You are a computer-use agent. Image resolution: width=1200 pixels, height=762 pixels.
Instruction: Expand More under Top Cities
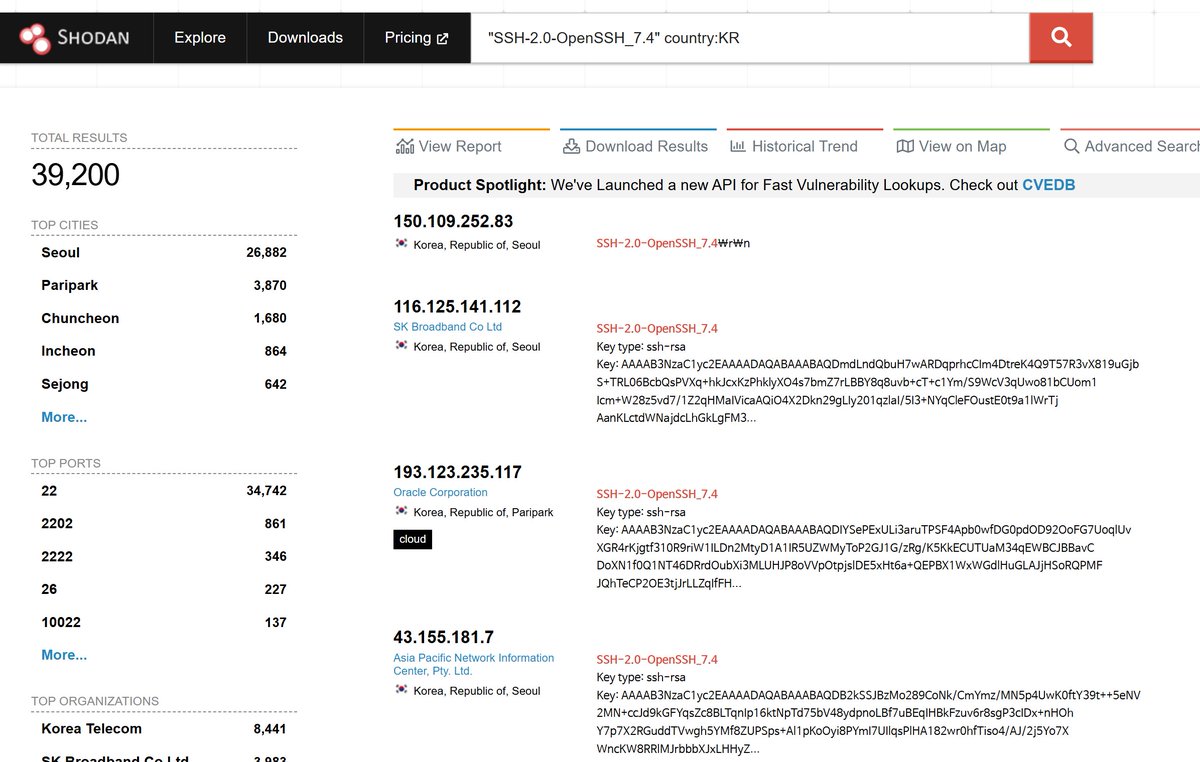64,417
